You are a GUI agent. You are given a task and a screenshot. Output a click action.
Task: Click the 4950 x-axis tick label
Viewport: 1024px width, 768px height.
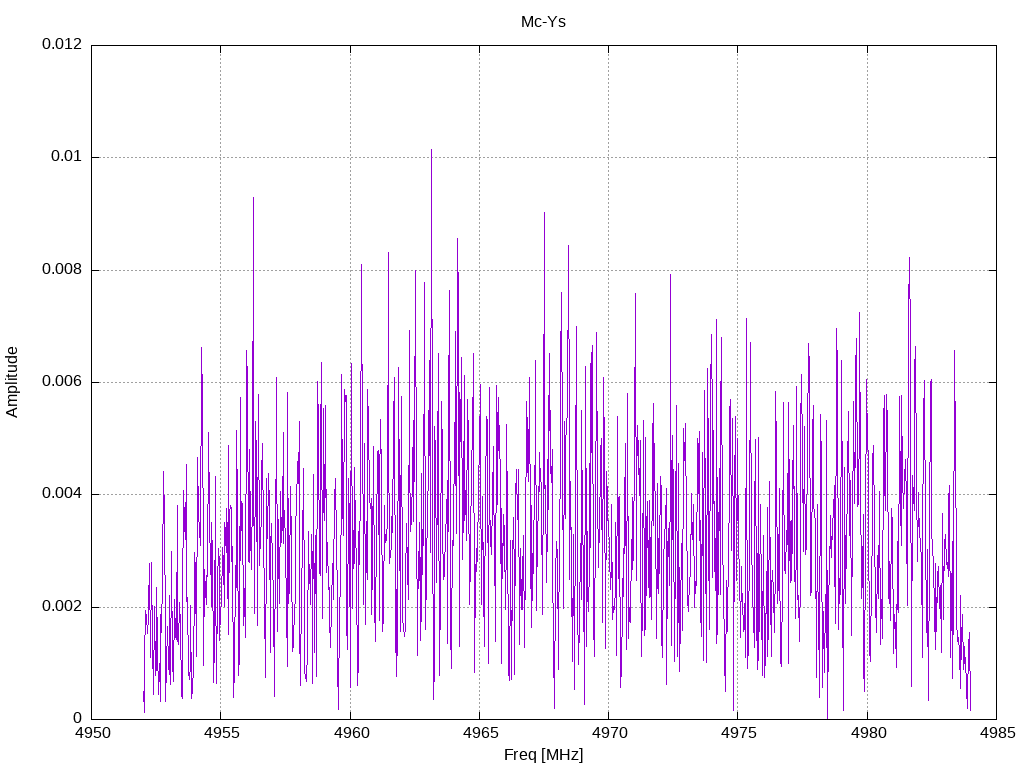point(92,733)
